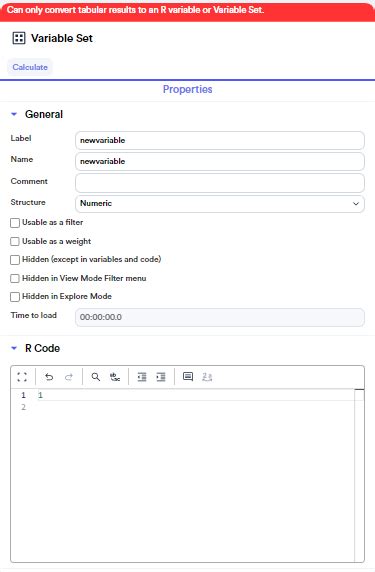Image resolution: width=375 pixels, height=572 pixels.
Task: Open the code search magnifier
Action: [x=96, y=377]
